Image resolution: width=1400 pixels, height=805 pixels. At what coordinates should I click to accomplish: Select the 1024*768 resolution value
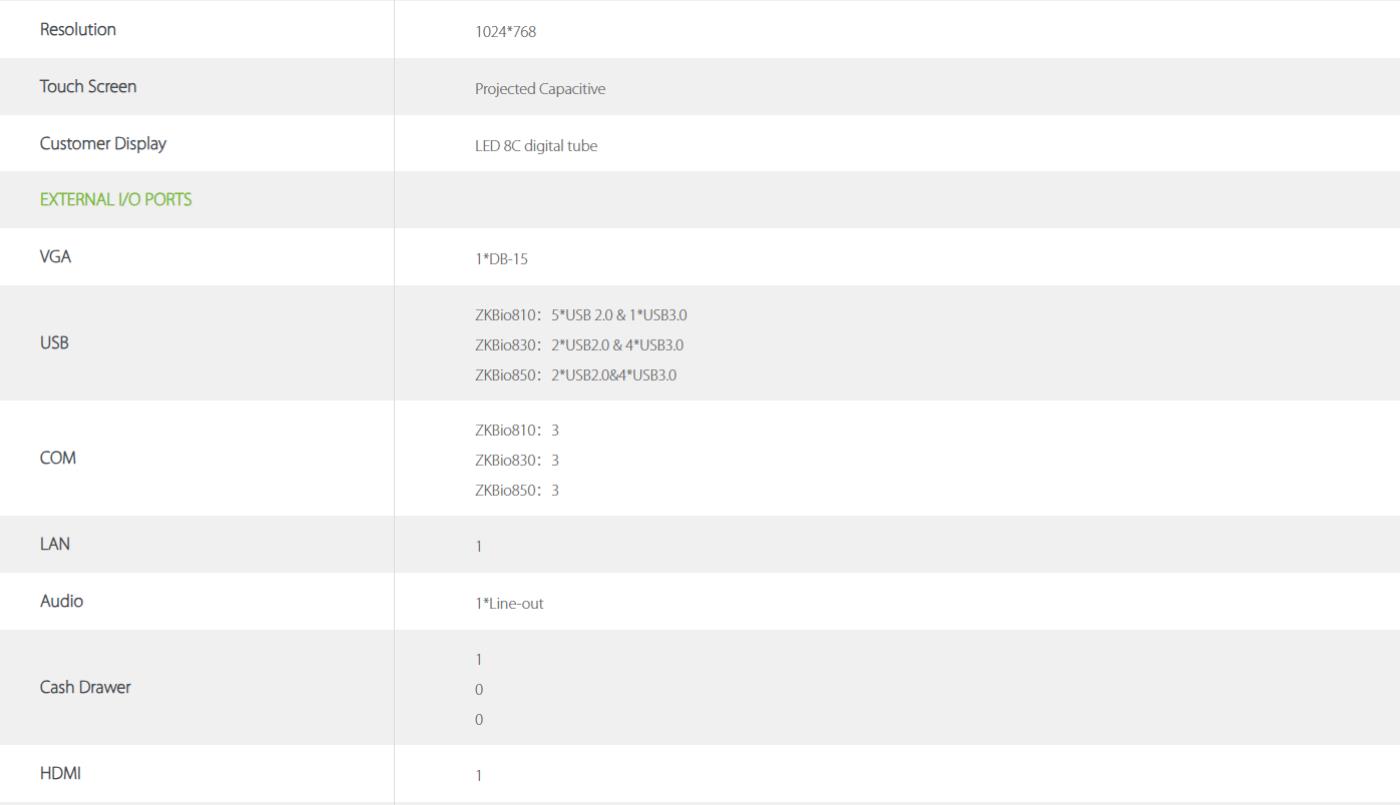[506, 32]
